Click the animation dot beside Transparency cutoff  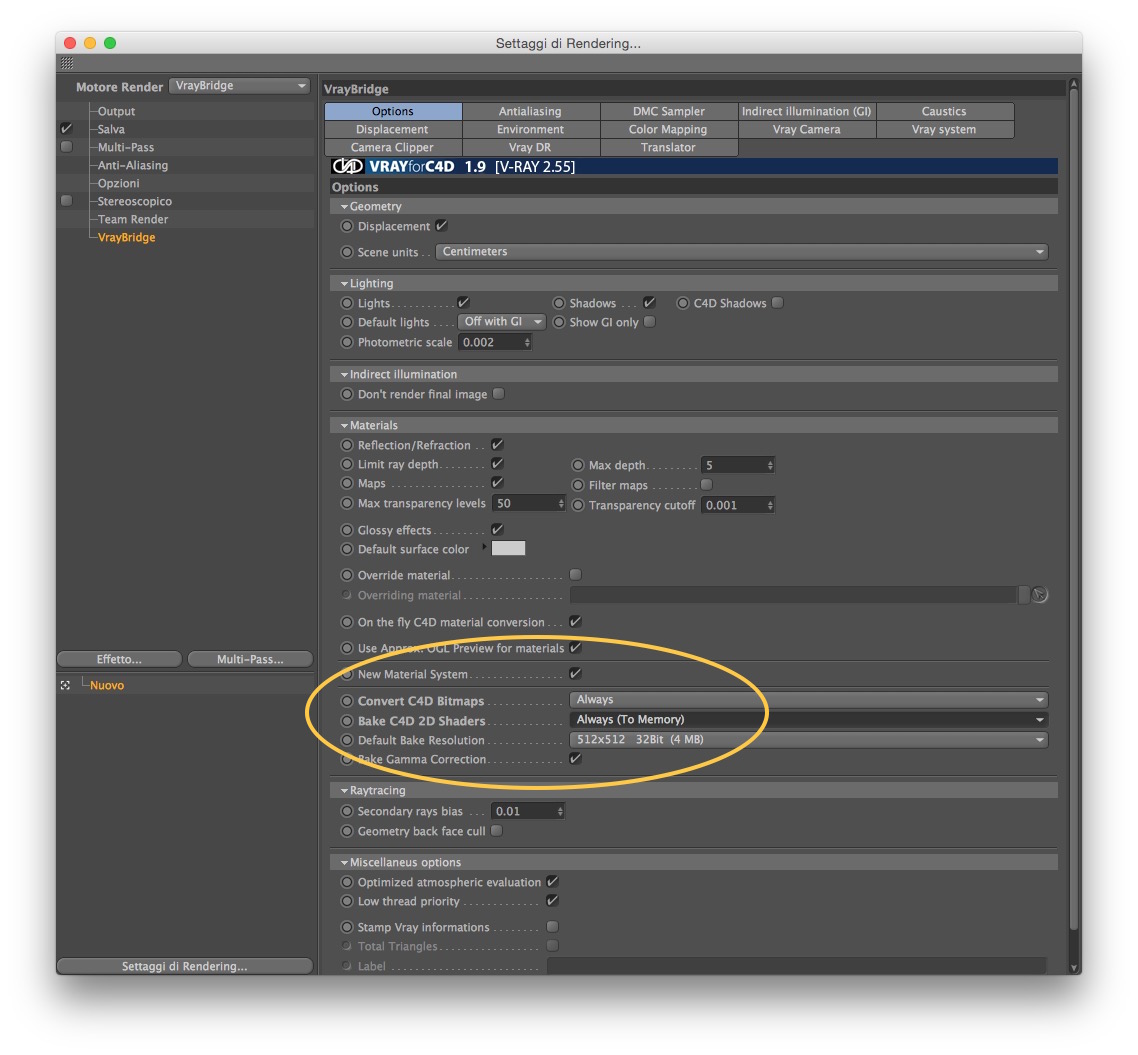coord(578,505)
